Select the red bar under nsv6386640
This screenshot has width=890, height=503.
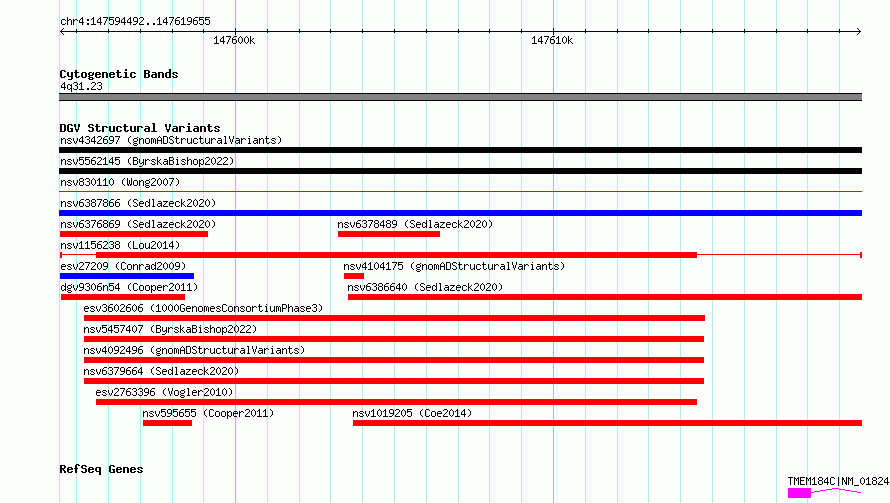pyautogui.click(x=605, y=297)
